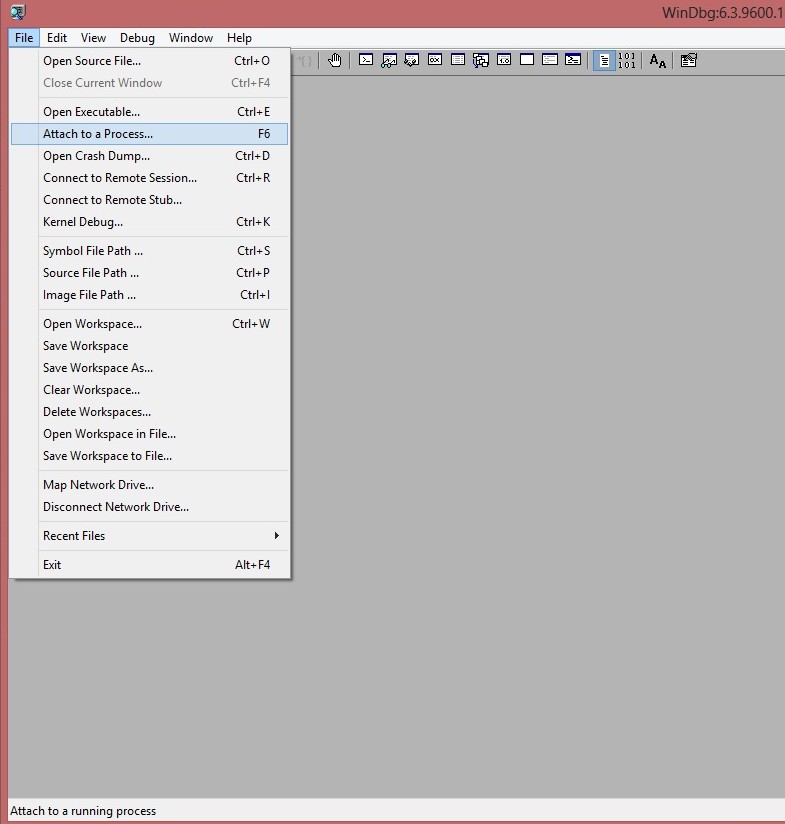The image size is (785, 824).
Task: Click the breakpoint hand icon in toolbar
Action: (x=335, y=60)
